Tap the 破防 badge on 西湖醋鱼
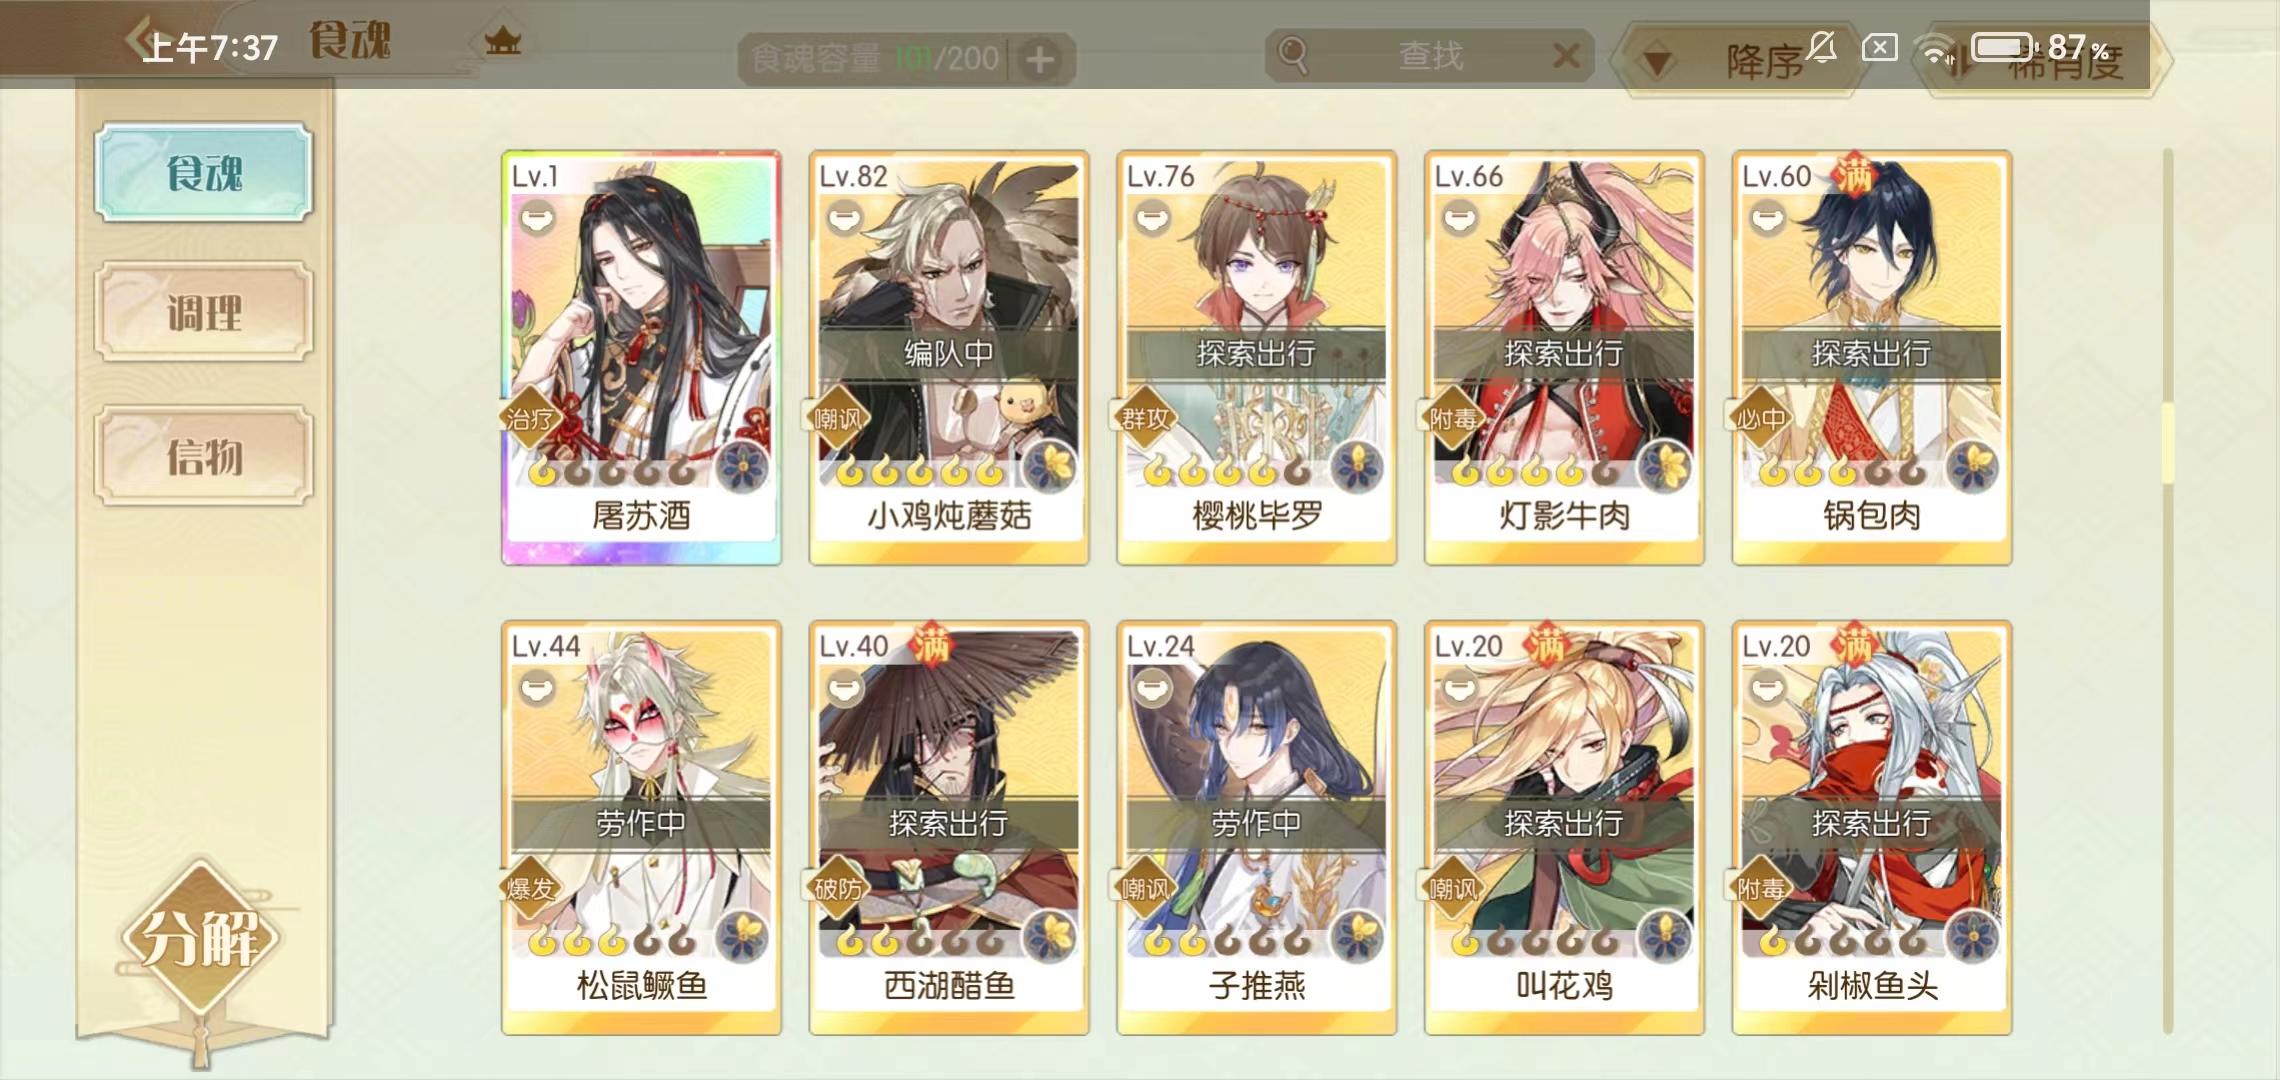 pos(837,888)
